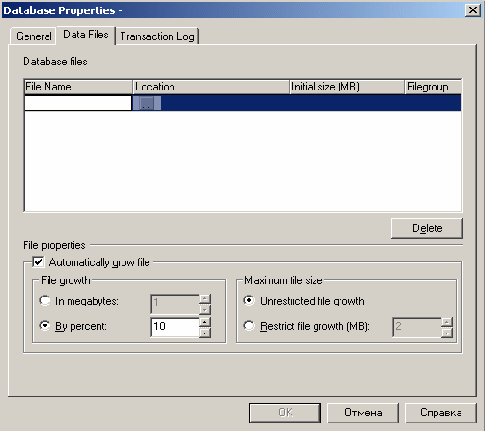The height and width of the screenshot is (432, 486).
Task: Click the Отмена cancel button
Action: coord(363,413)
